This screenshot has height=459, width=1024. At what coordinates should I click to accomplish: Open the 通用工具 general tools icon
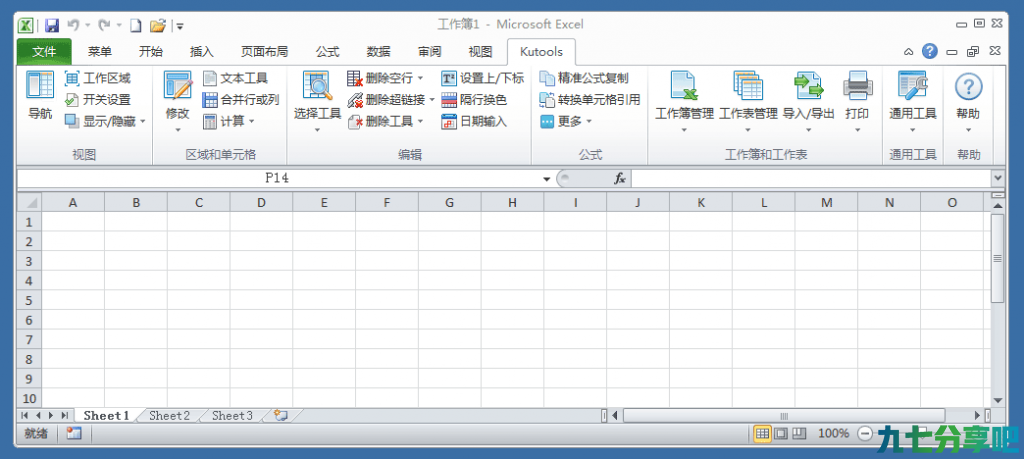pos(912,86)
